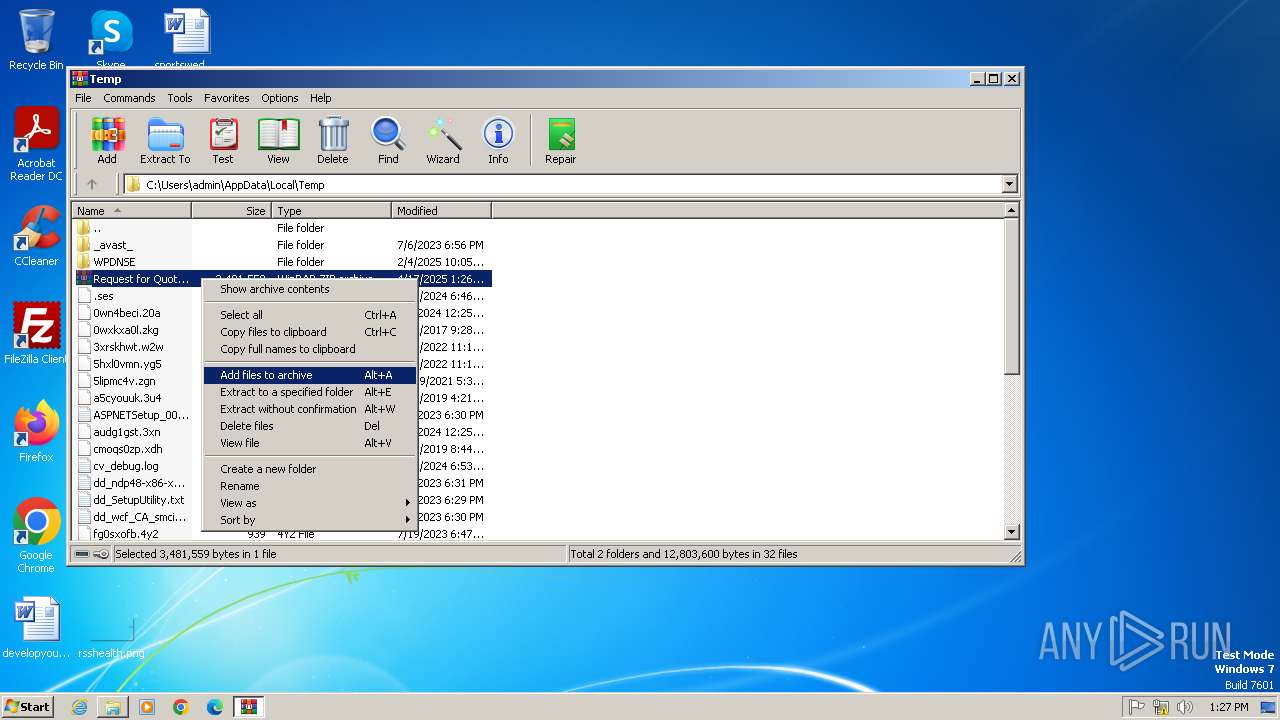The height and width of the screenshot is (720, 1280).
Task: Expand the View as submenu
Action: tap(310, 503)
